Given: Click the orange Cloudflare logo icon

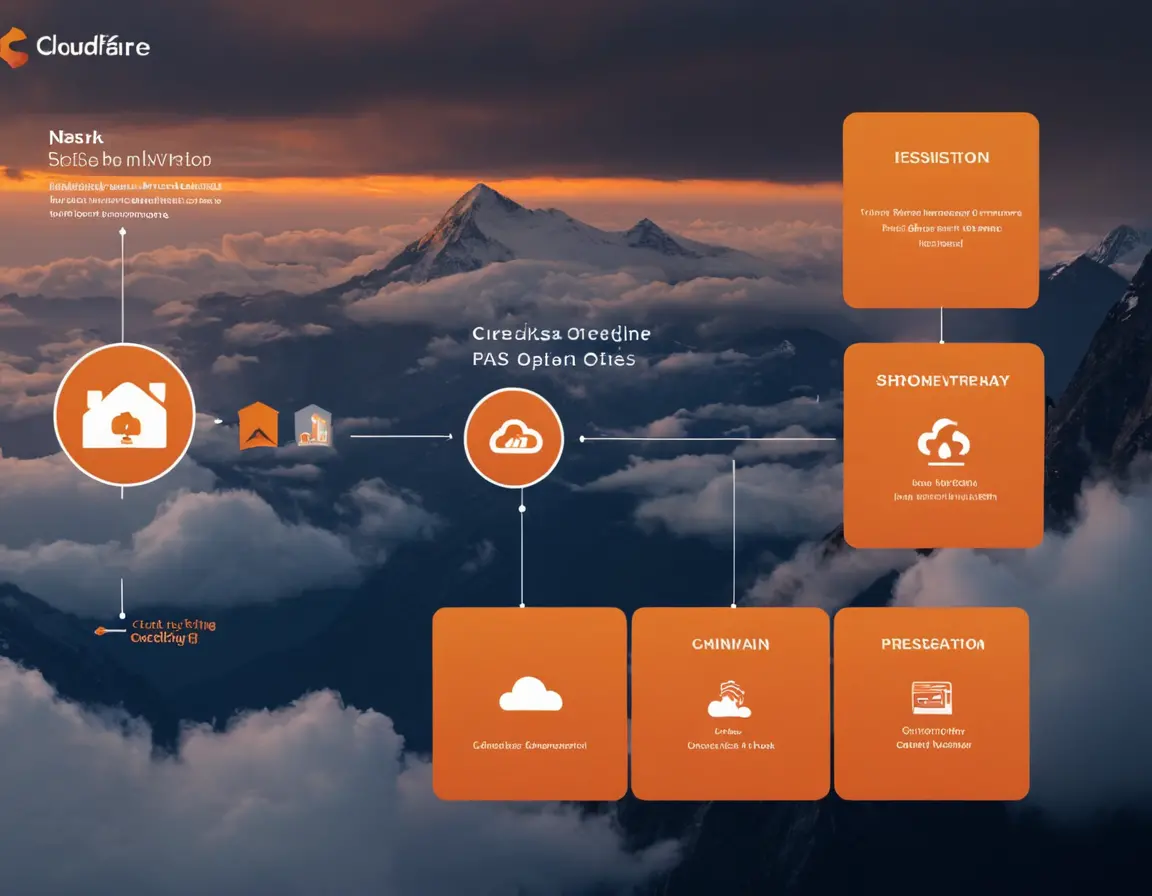Looking at the screenshot, I should pyautogui.click(x=14, y=47).
